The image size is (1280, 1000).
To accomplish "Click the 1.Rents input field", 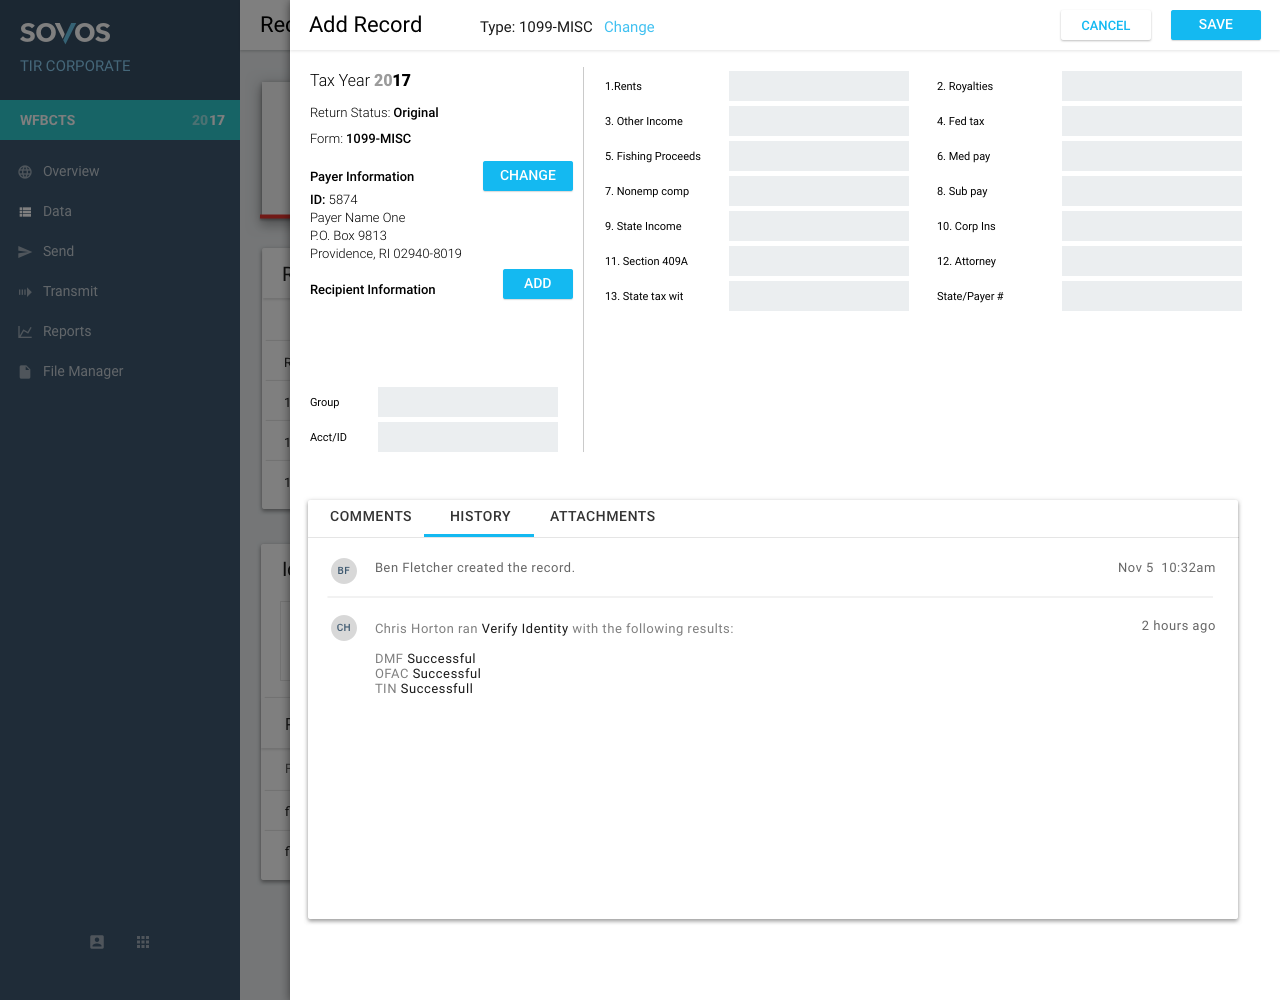I will 818,86.
